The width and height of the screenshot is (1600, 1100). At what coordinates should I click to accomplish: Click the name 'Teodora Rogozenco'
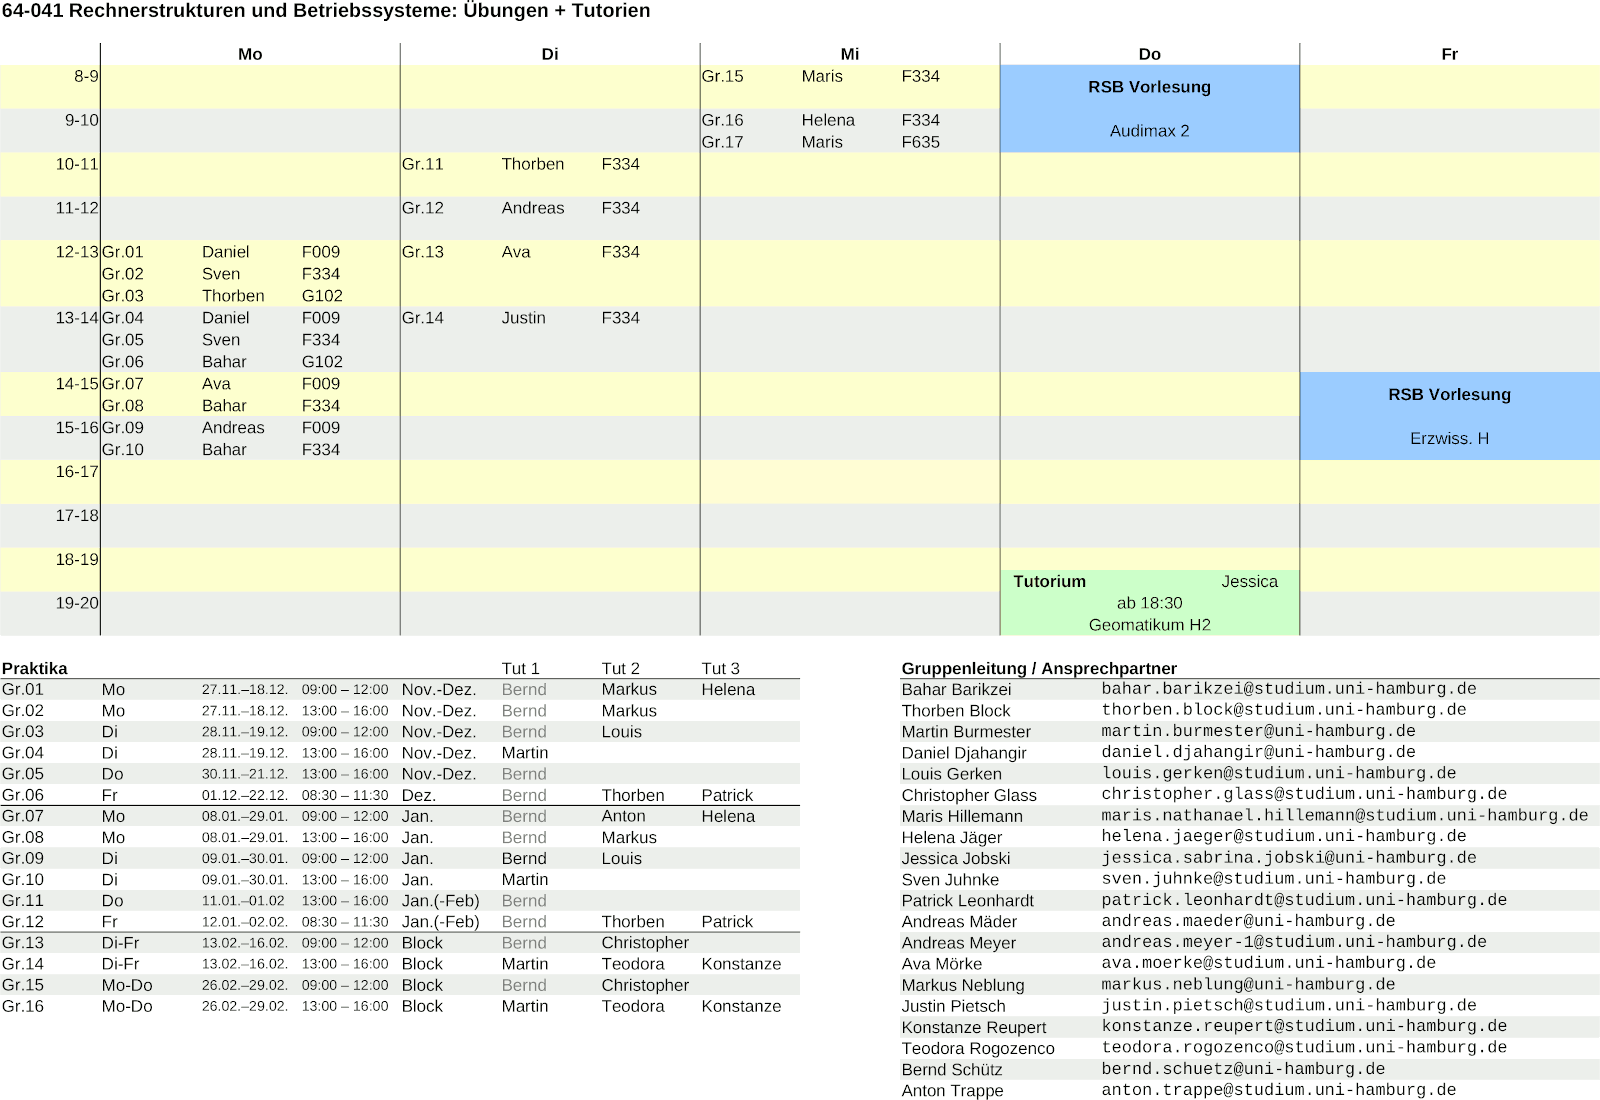[x=978, y=1048]
